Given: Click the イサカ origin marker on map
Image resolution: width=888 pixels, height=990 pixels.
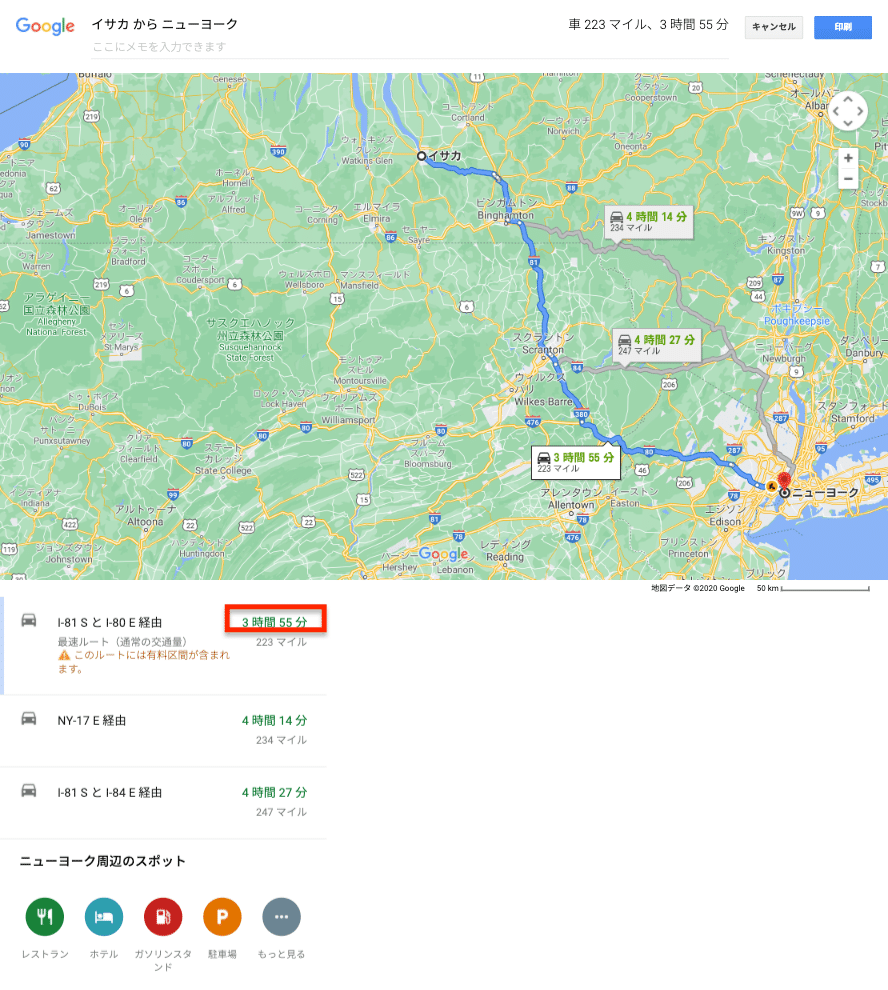Looking at the screenshot, I should point(421,156).
